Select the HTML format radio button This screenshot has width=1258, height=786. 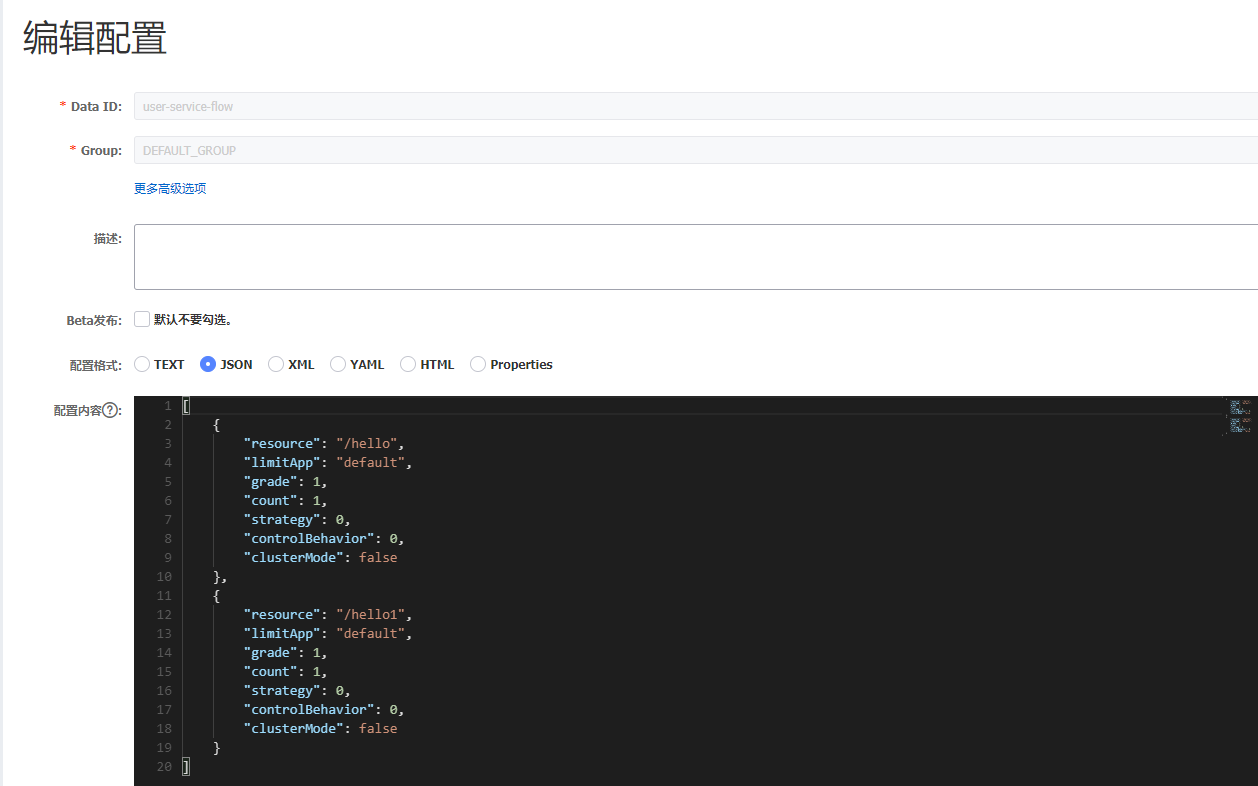pyautogui.click(x=408, y=364)
